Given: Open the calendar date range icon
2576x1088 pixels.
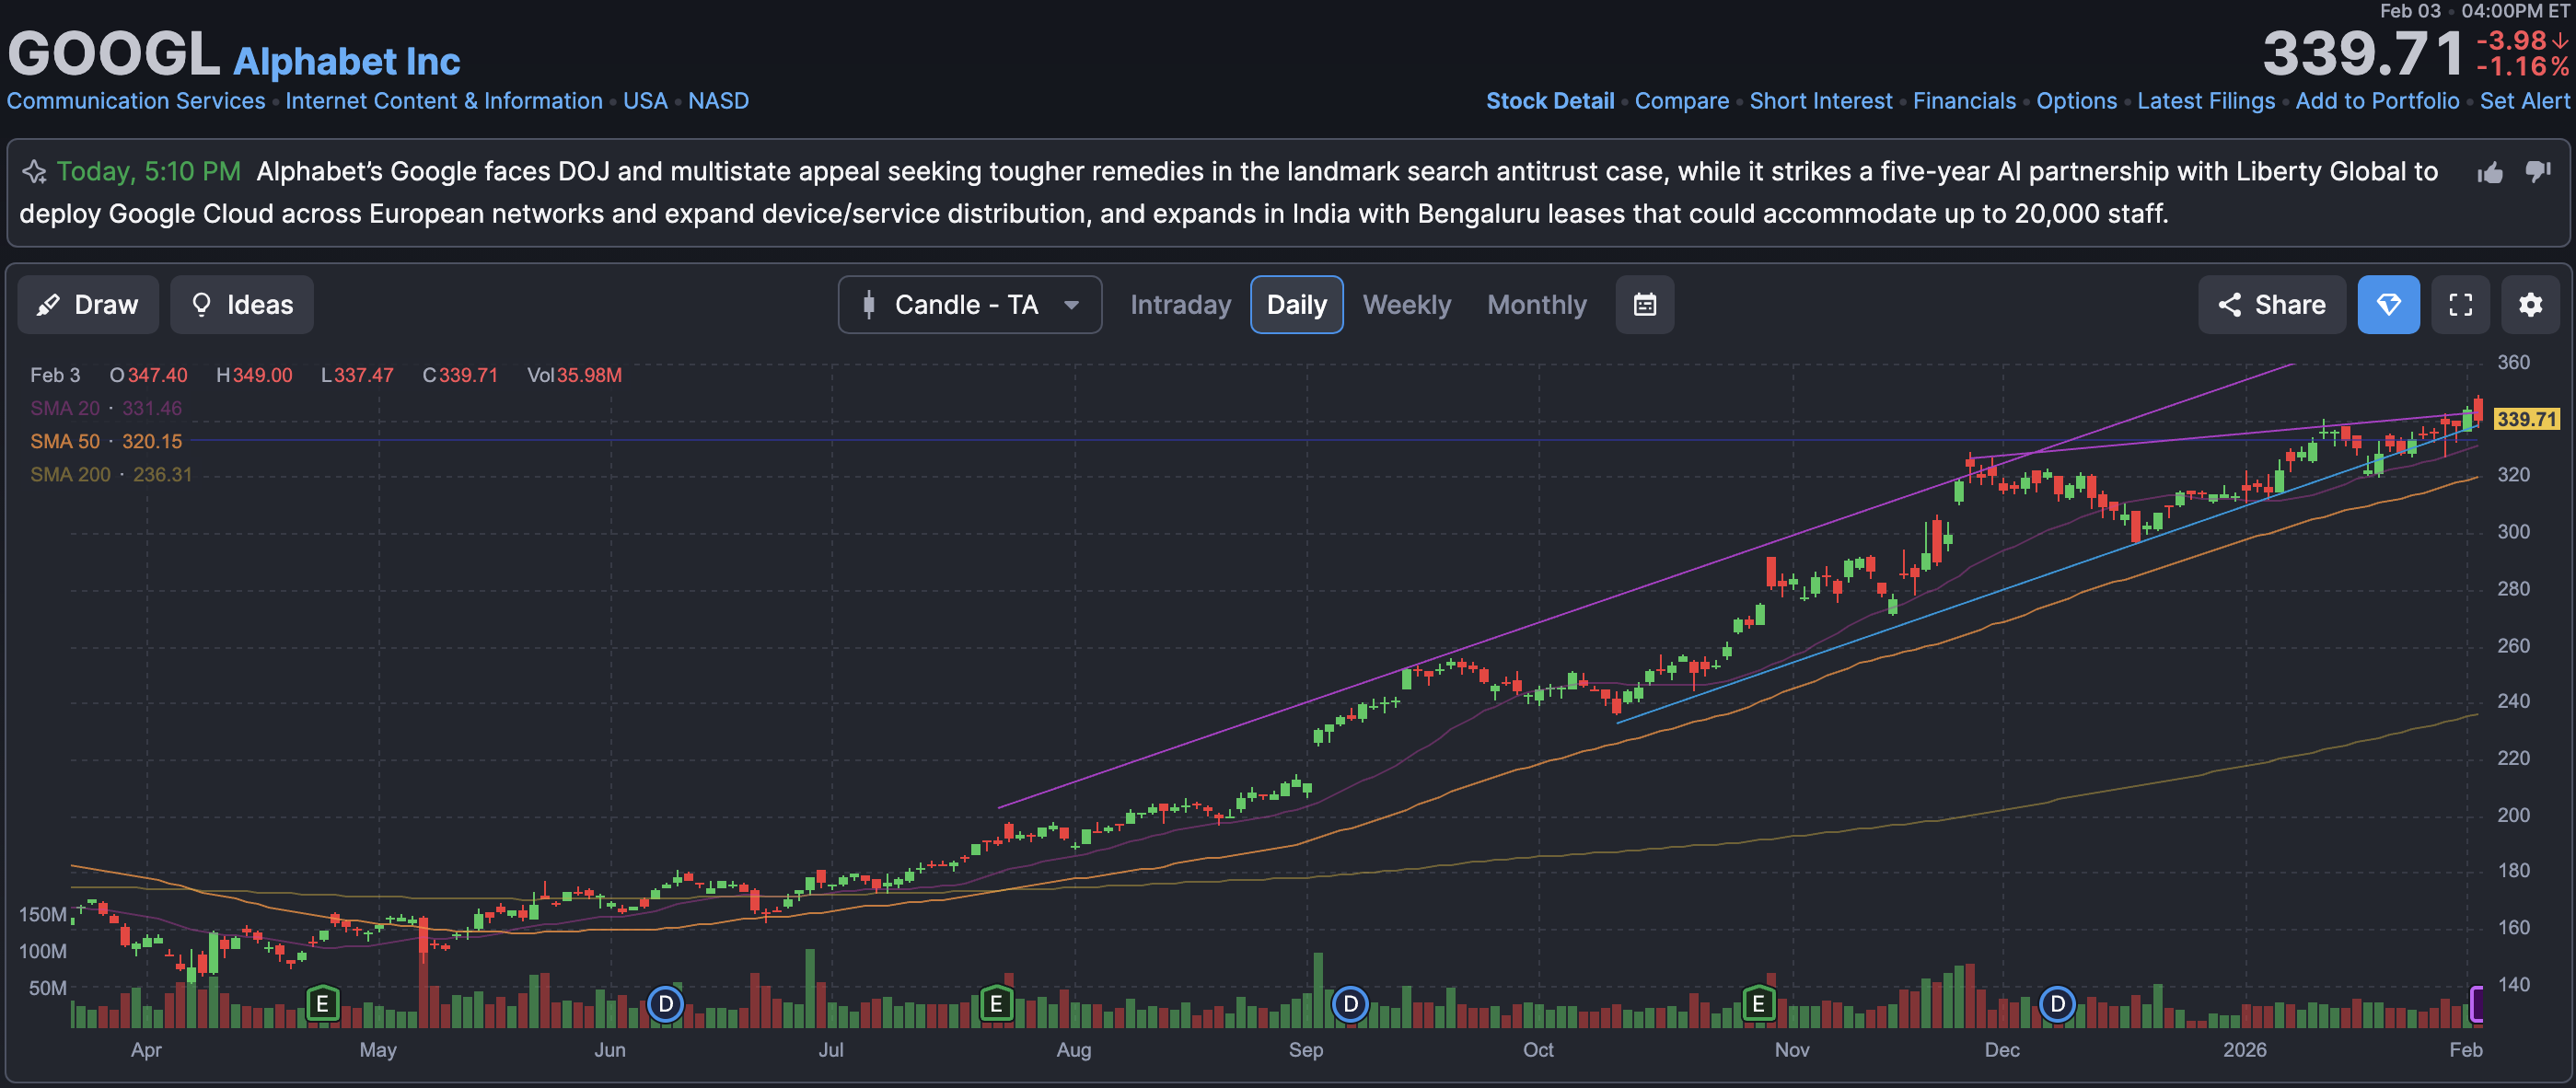Looking at the screenshot, I should pyautogui.click(x=1644, y=305).
